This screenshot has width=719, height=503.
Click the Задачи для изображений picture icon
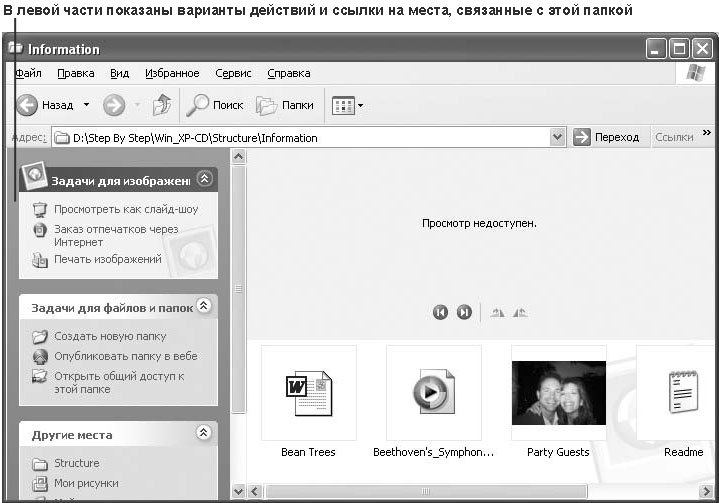click(x=34, y=175)
